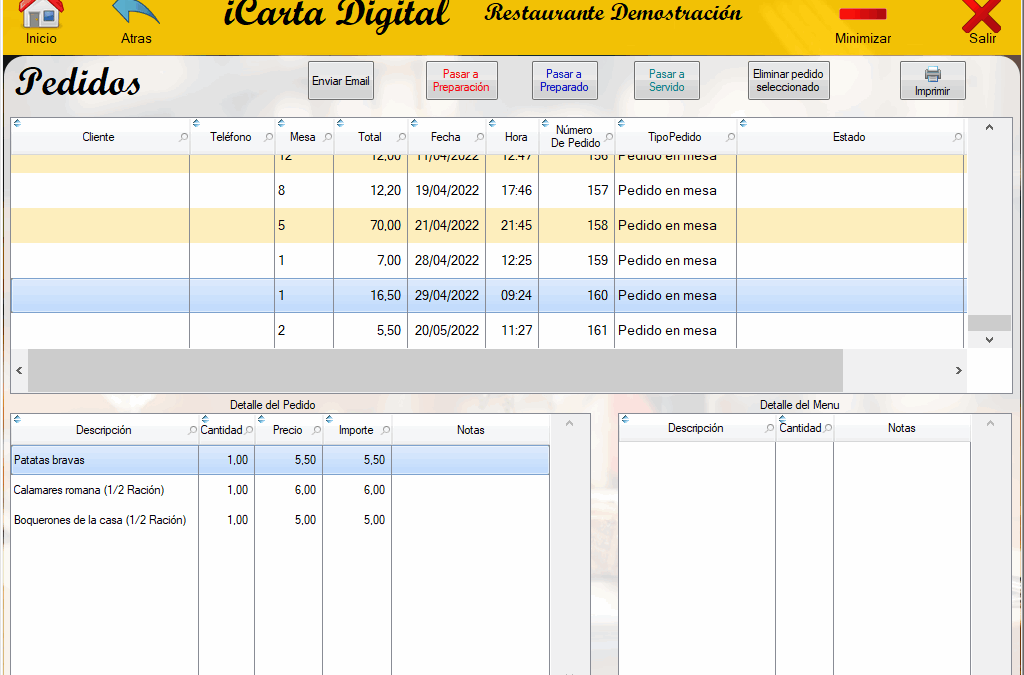The height and width of the screenshot is (675, 1024).
Task: Filter arrow above Precio column
Action: [x=261, y=418]
